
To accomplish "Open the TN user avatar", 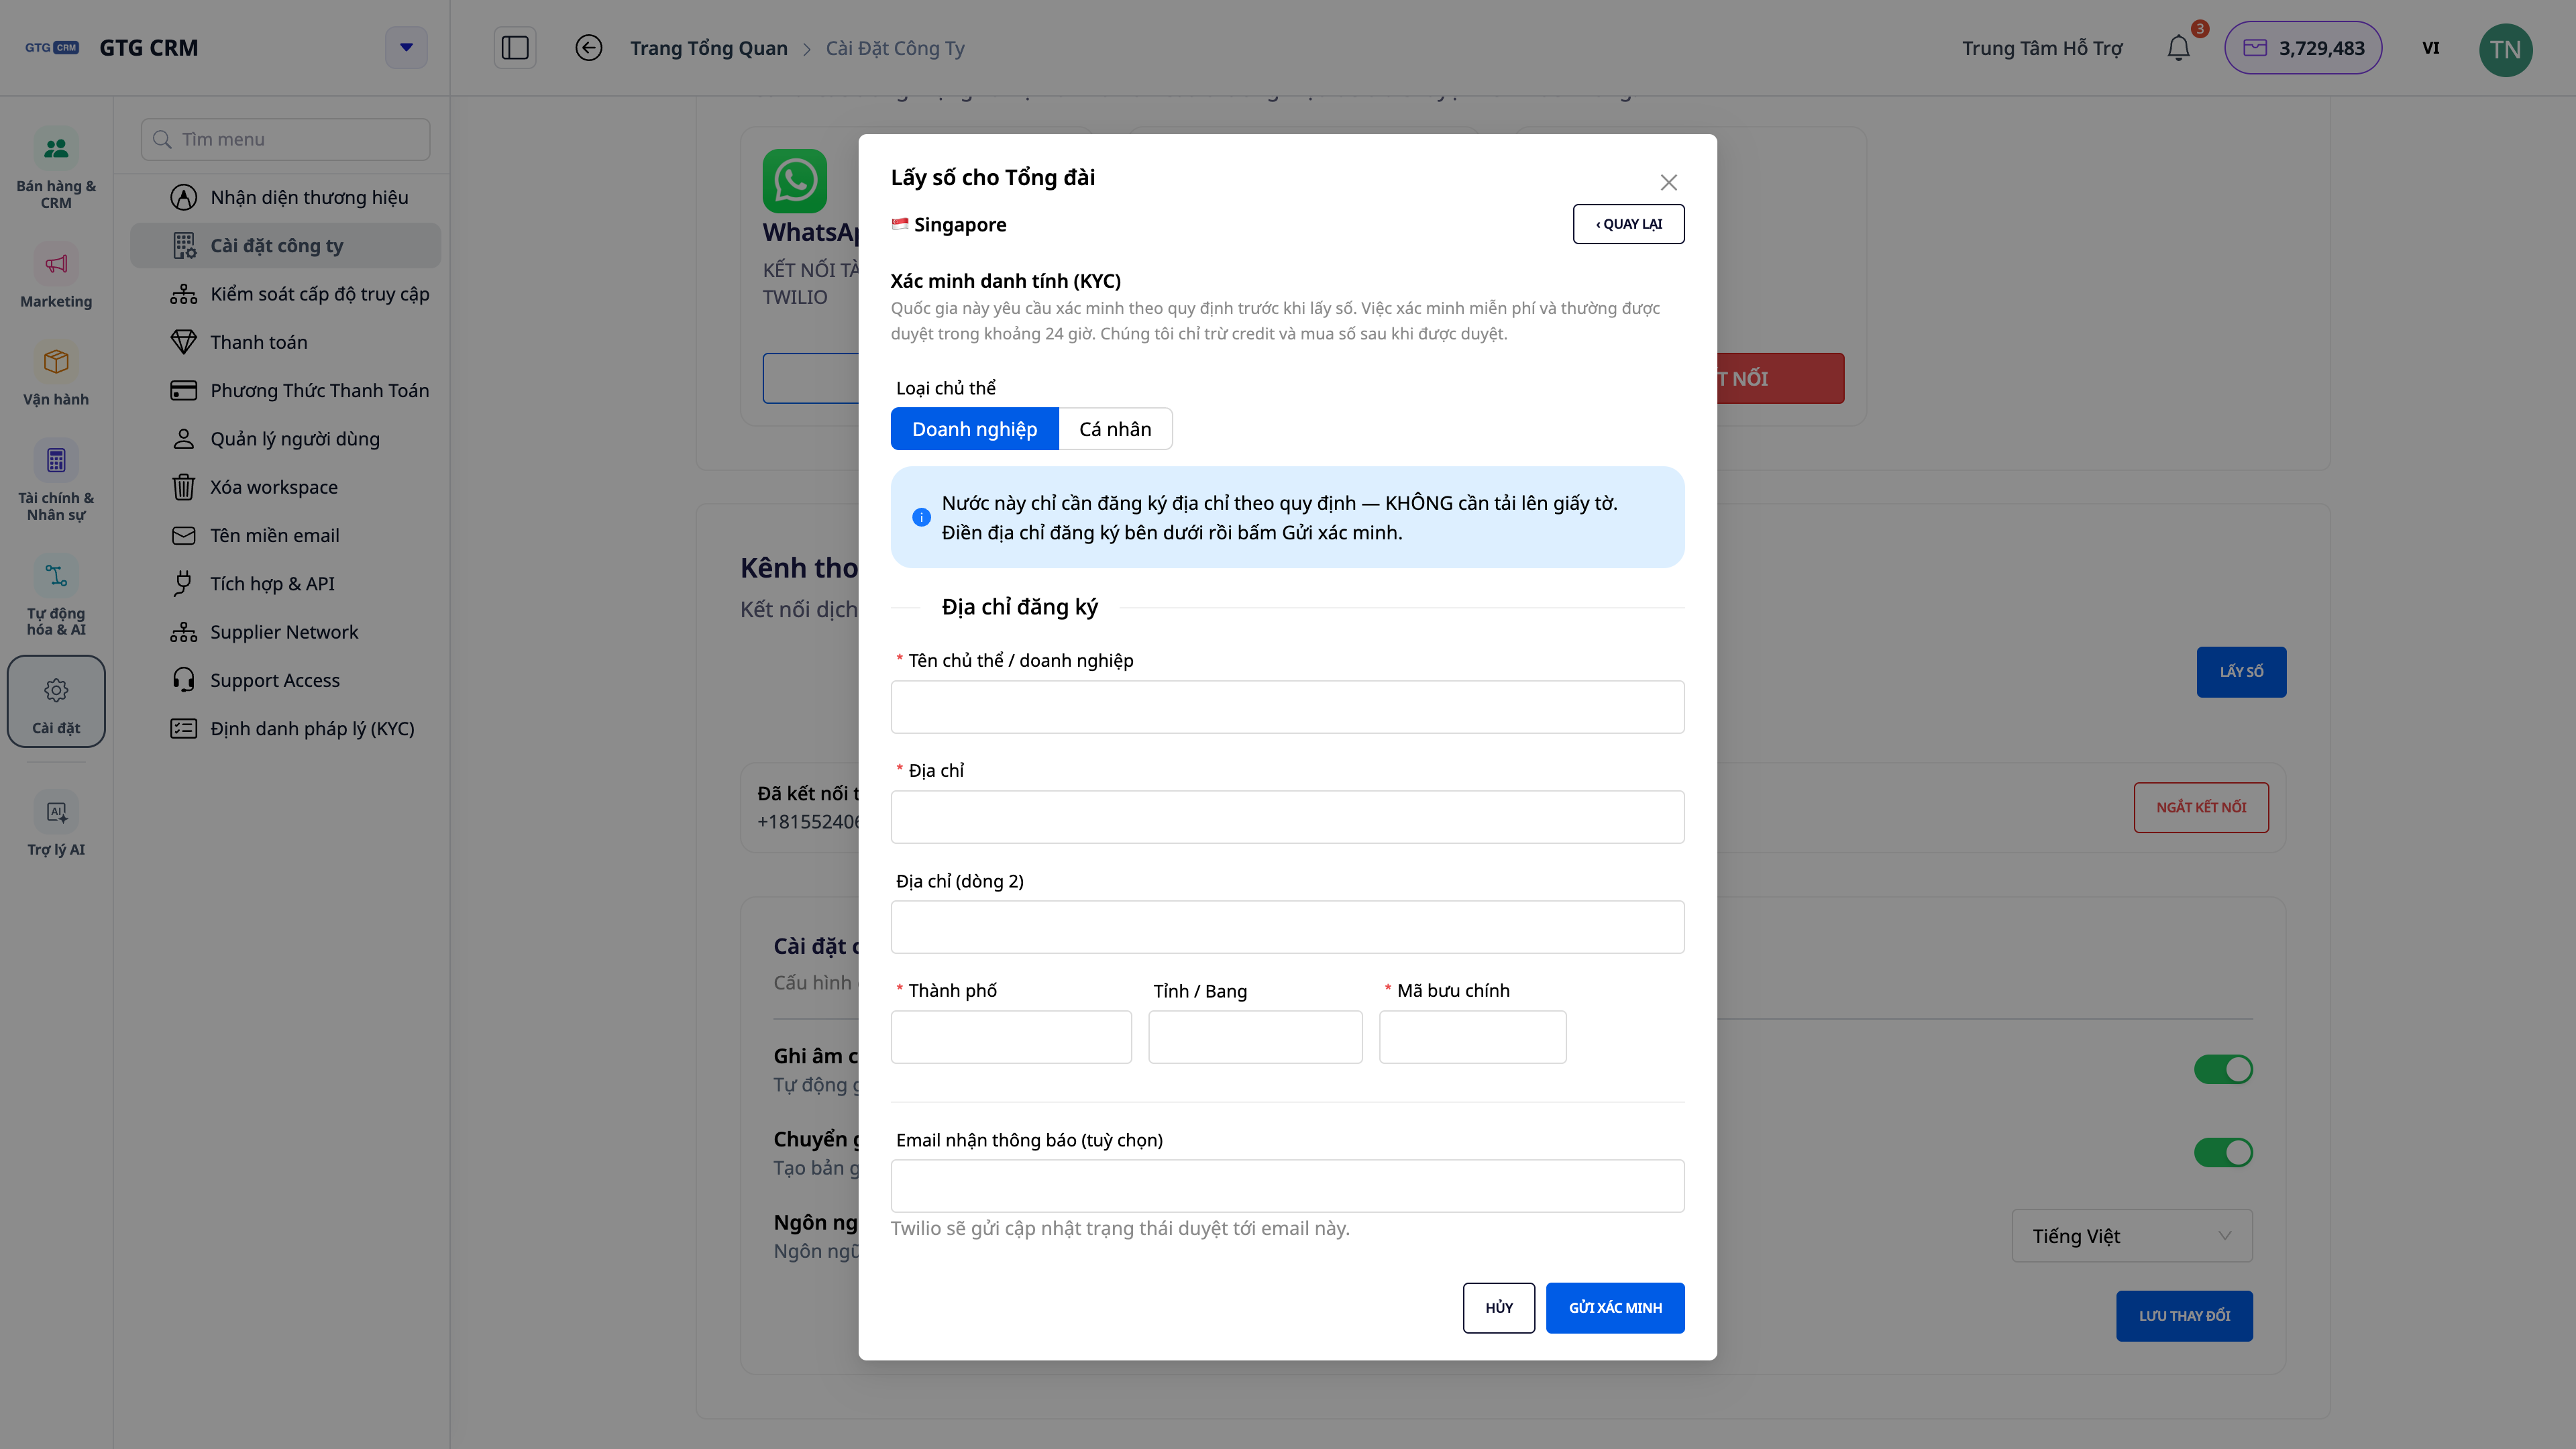I will click(2505, 49).
